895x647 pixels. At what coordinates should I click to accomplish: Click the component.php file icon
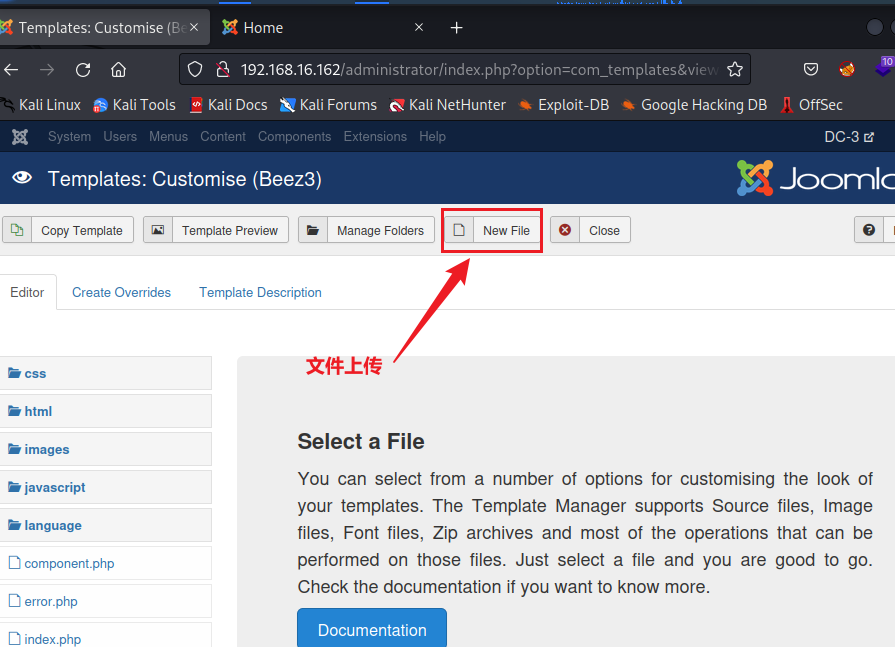(x=15, y=563)
